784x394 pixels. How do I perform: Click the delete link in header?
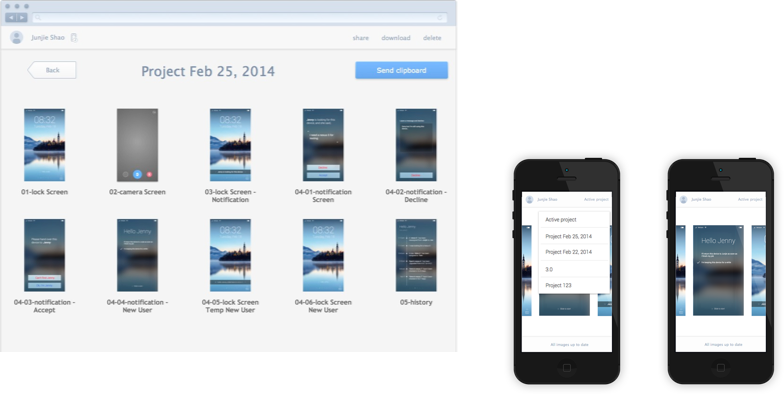(x=432, y=38)
